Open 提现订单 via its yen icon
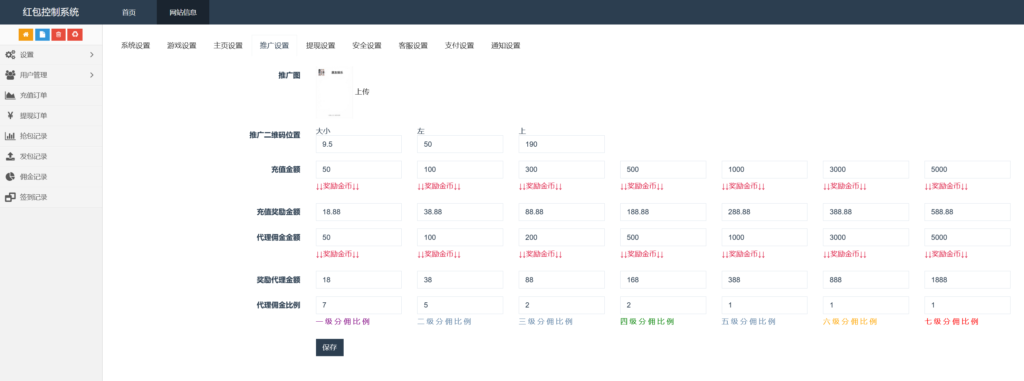1024x381 pixels. 10,116
